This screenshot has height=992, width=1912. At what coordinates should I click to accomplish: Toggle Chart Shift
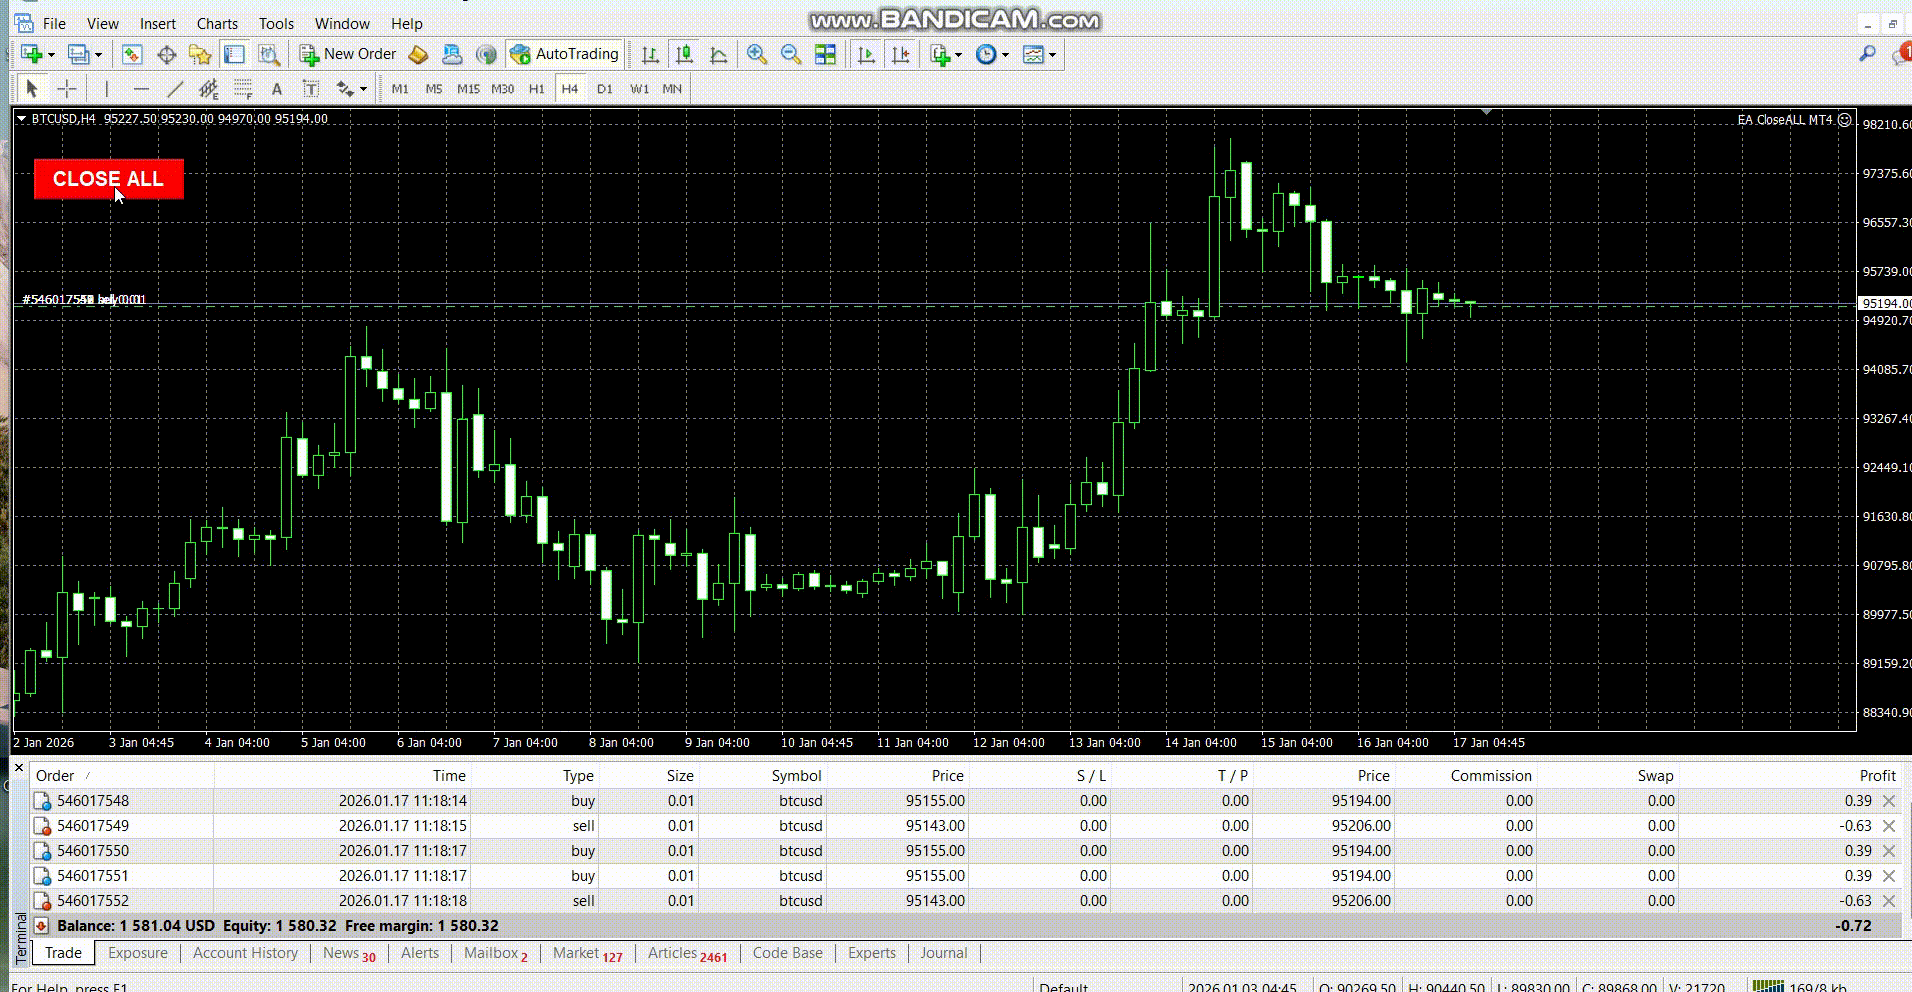click(901, 54)
